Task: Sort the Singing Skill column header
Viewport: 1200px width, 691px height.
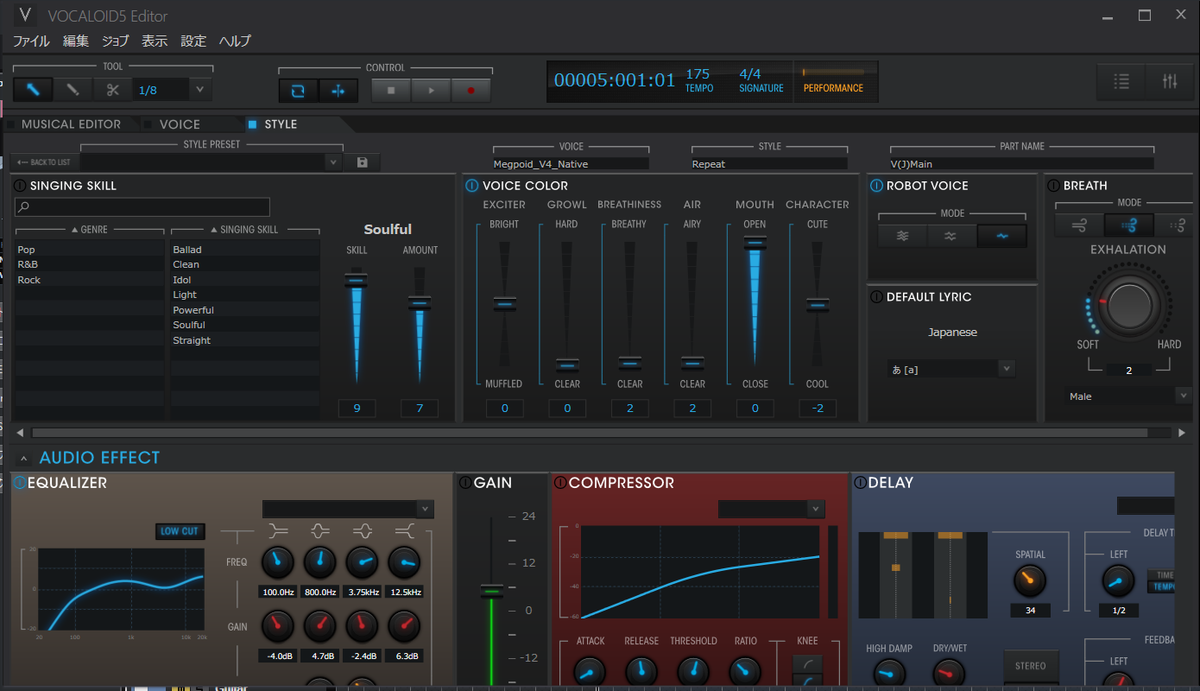Action: tap(244, 230)
